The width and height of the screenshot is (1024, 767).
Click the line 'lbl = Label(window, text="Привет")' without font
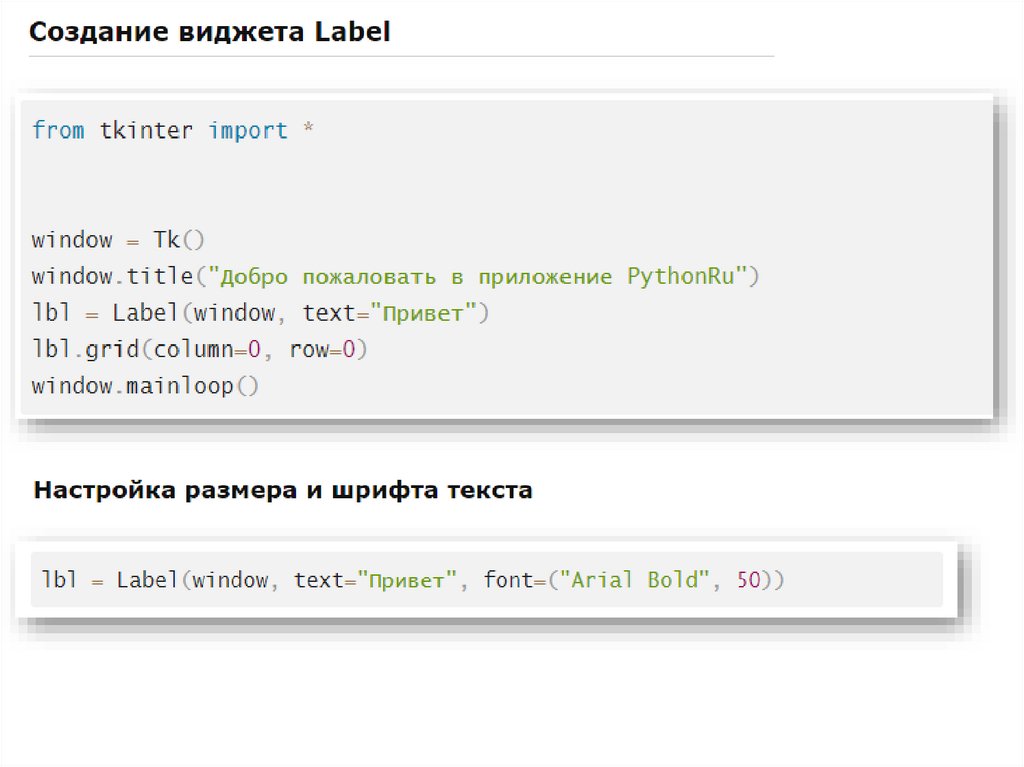(261, 313)
